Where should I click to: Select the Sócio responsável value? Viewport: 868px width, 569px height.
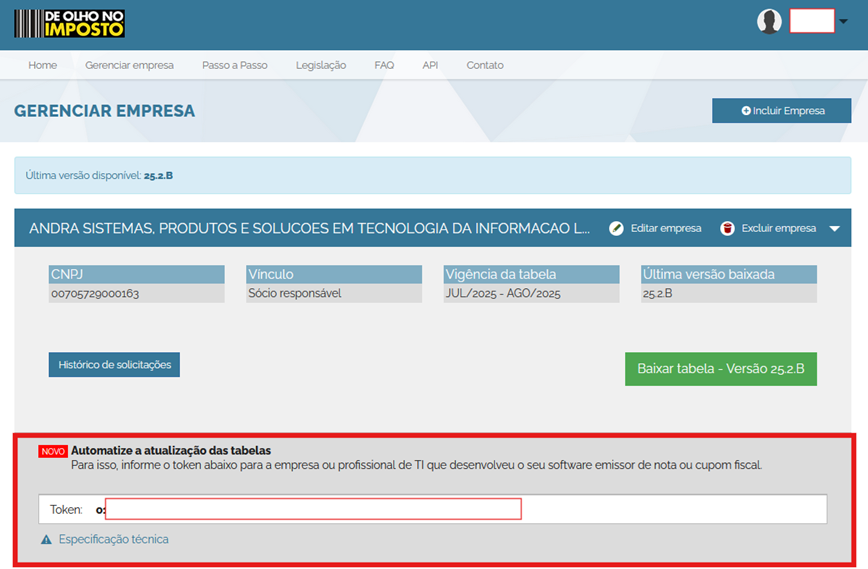(294, 293)
